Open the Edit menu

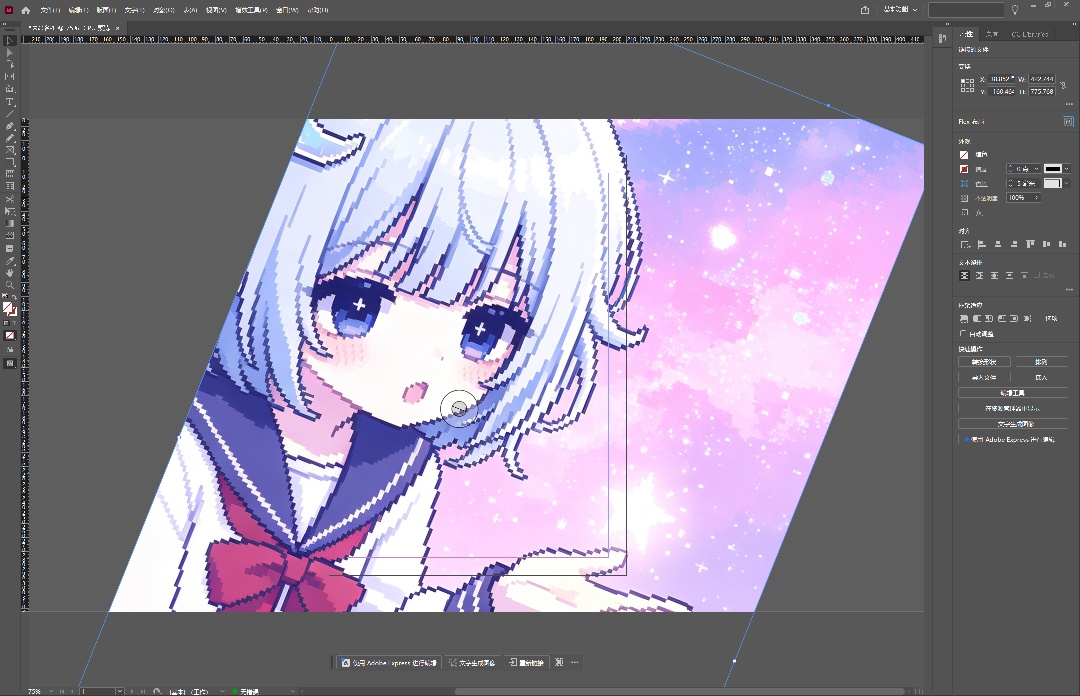coord(78,10)
